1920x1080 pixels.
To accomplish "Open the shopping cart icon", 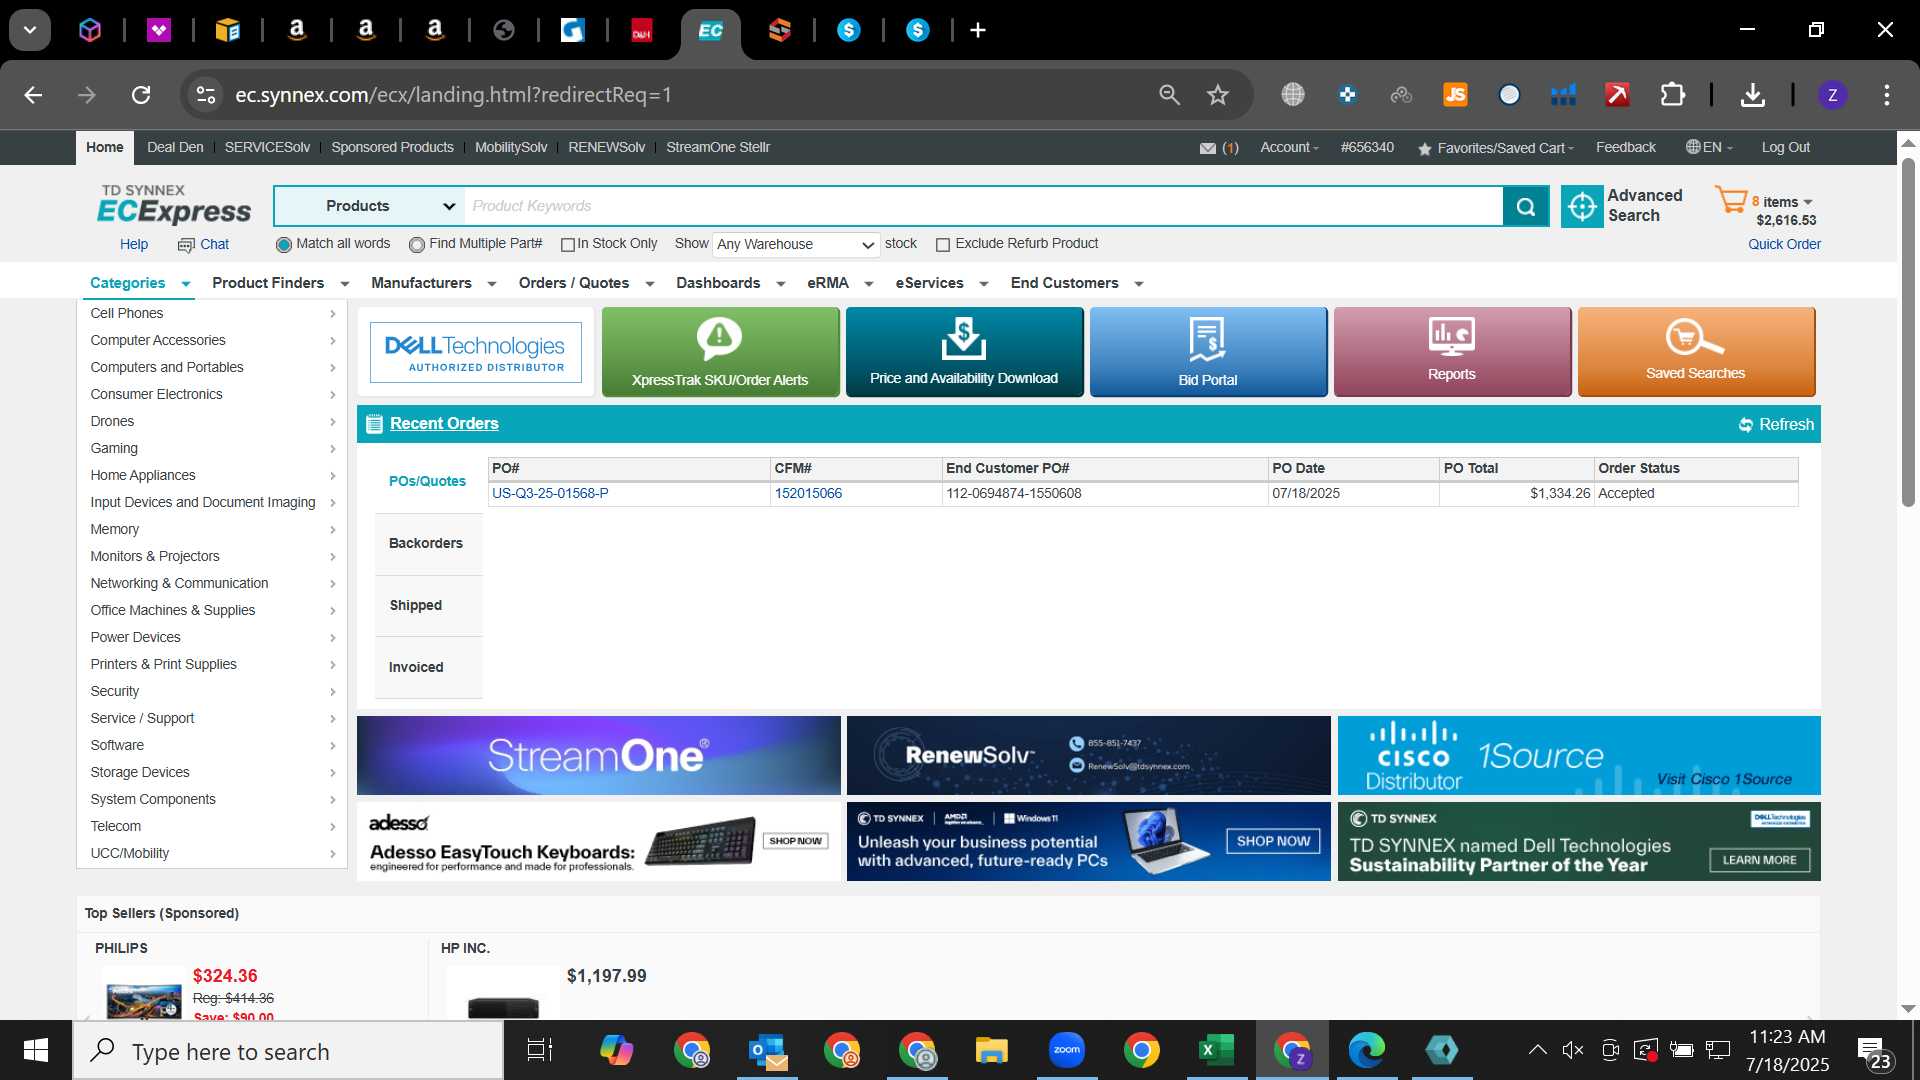I will tap(1731, 200).
